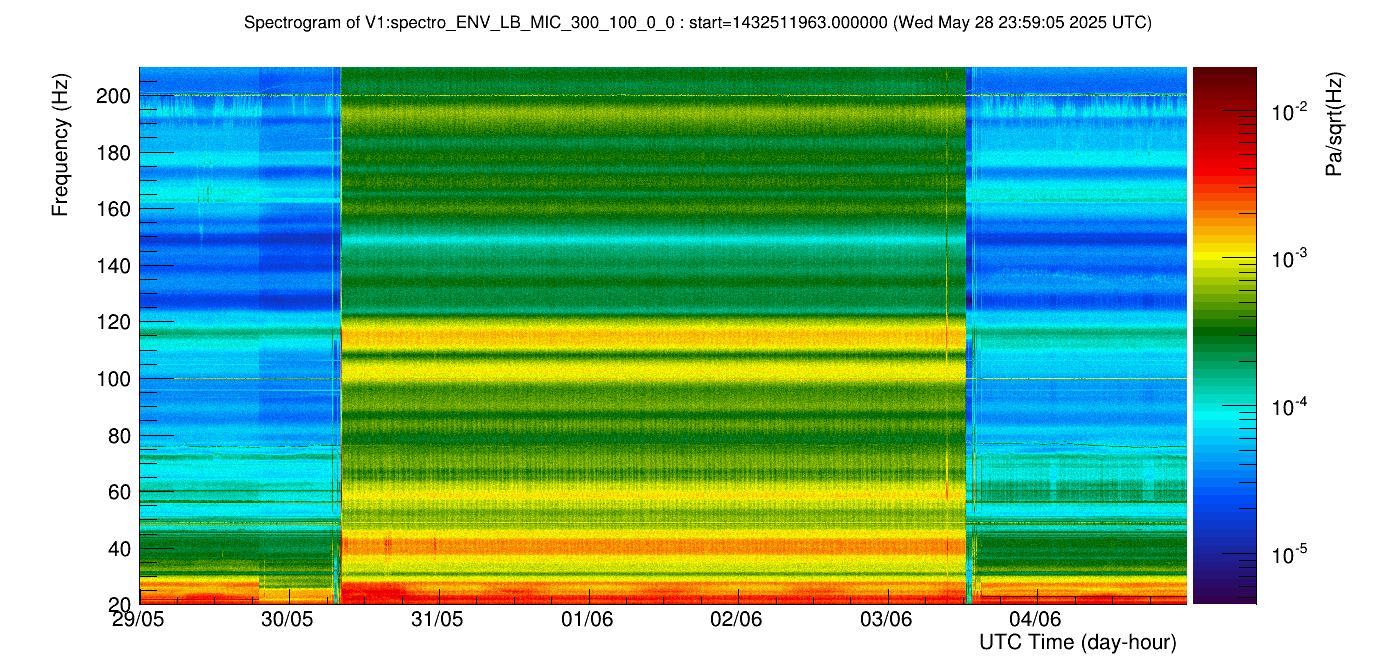The width and height of the screenshot is (1396, 672).
Task: Pick the yellow colorbar region near 10^-3
Action: coord(1223,256)
